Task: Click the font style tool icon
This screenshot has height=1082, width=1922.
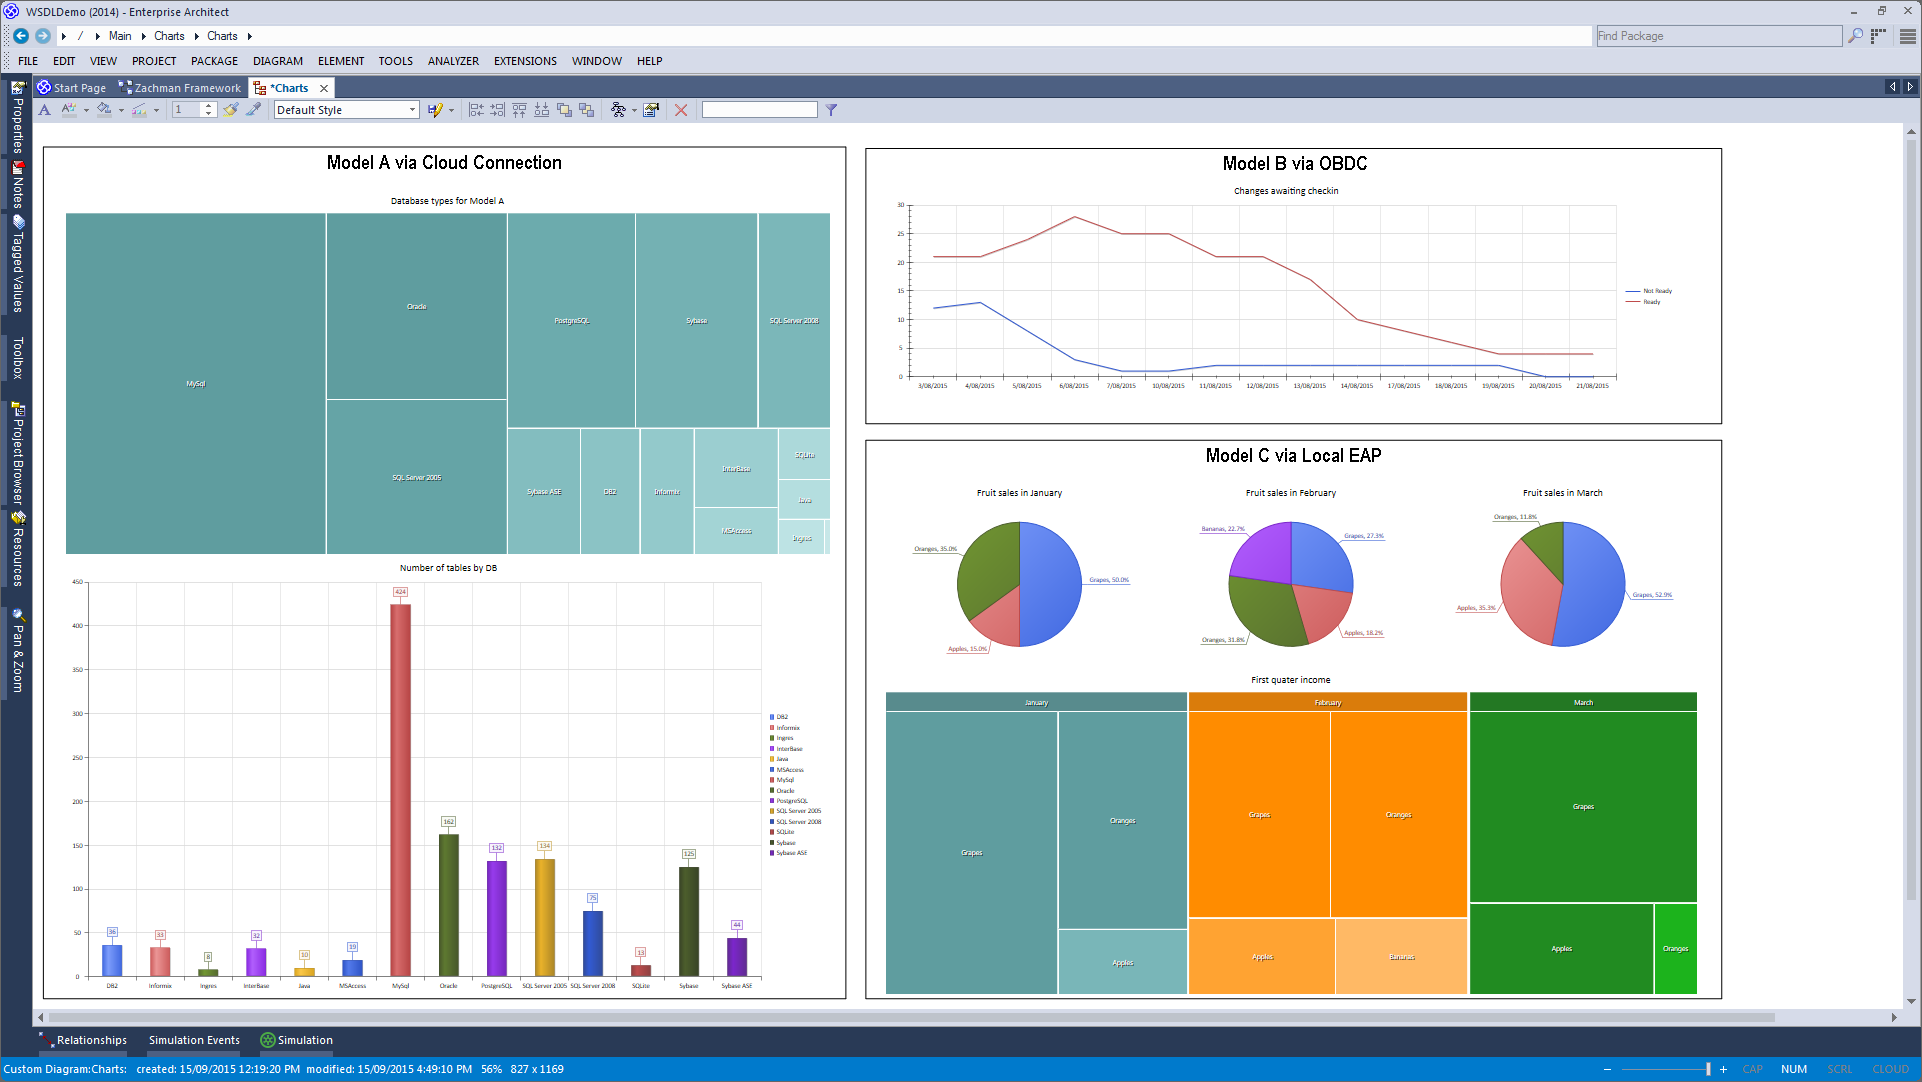Action: [x=69, y=110]
